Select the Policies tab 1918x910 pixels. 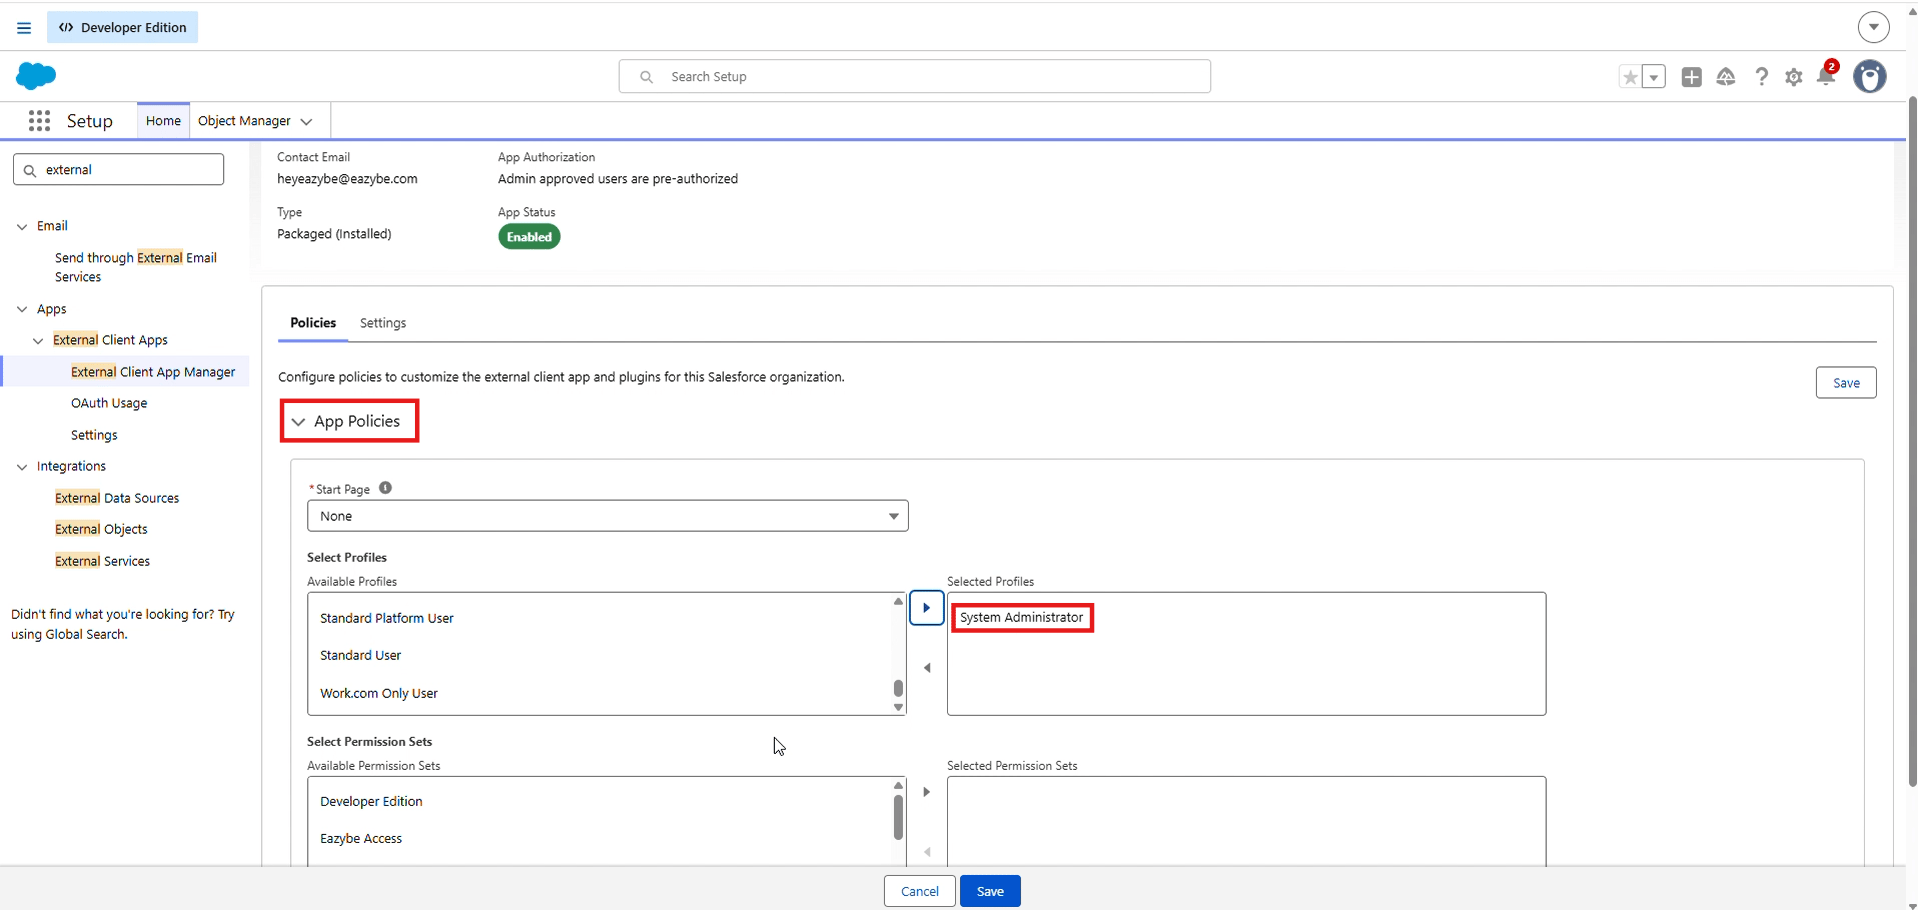pyautogui.click(x=313, y=323)
